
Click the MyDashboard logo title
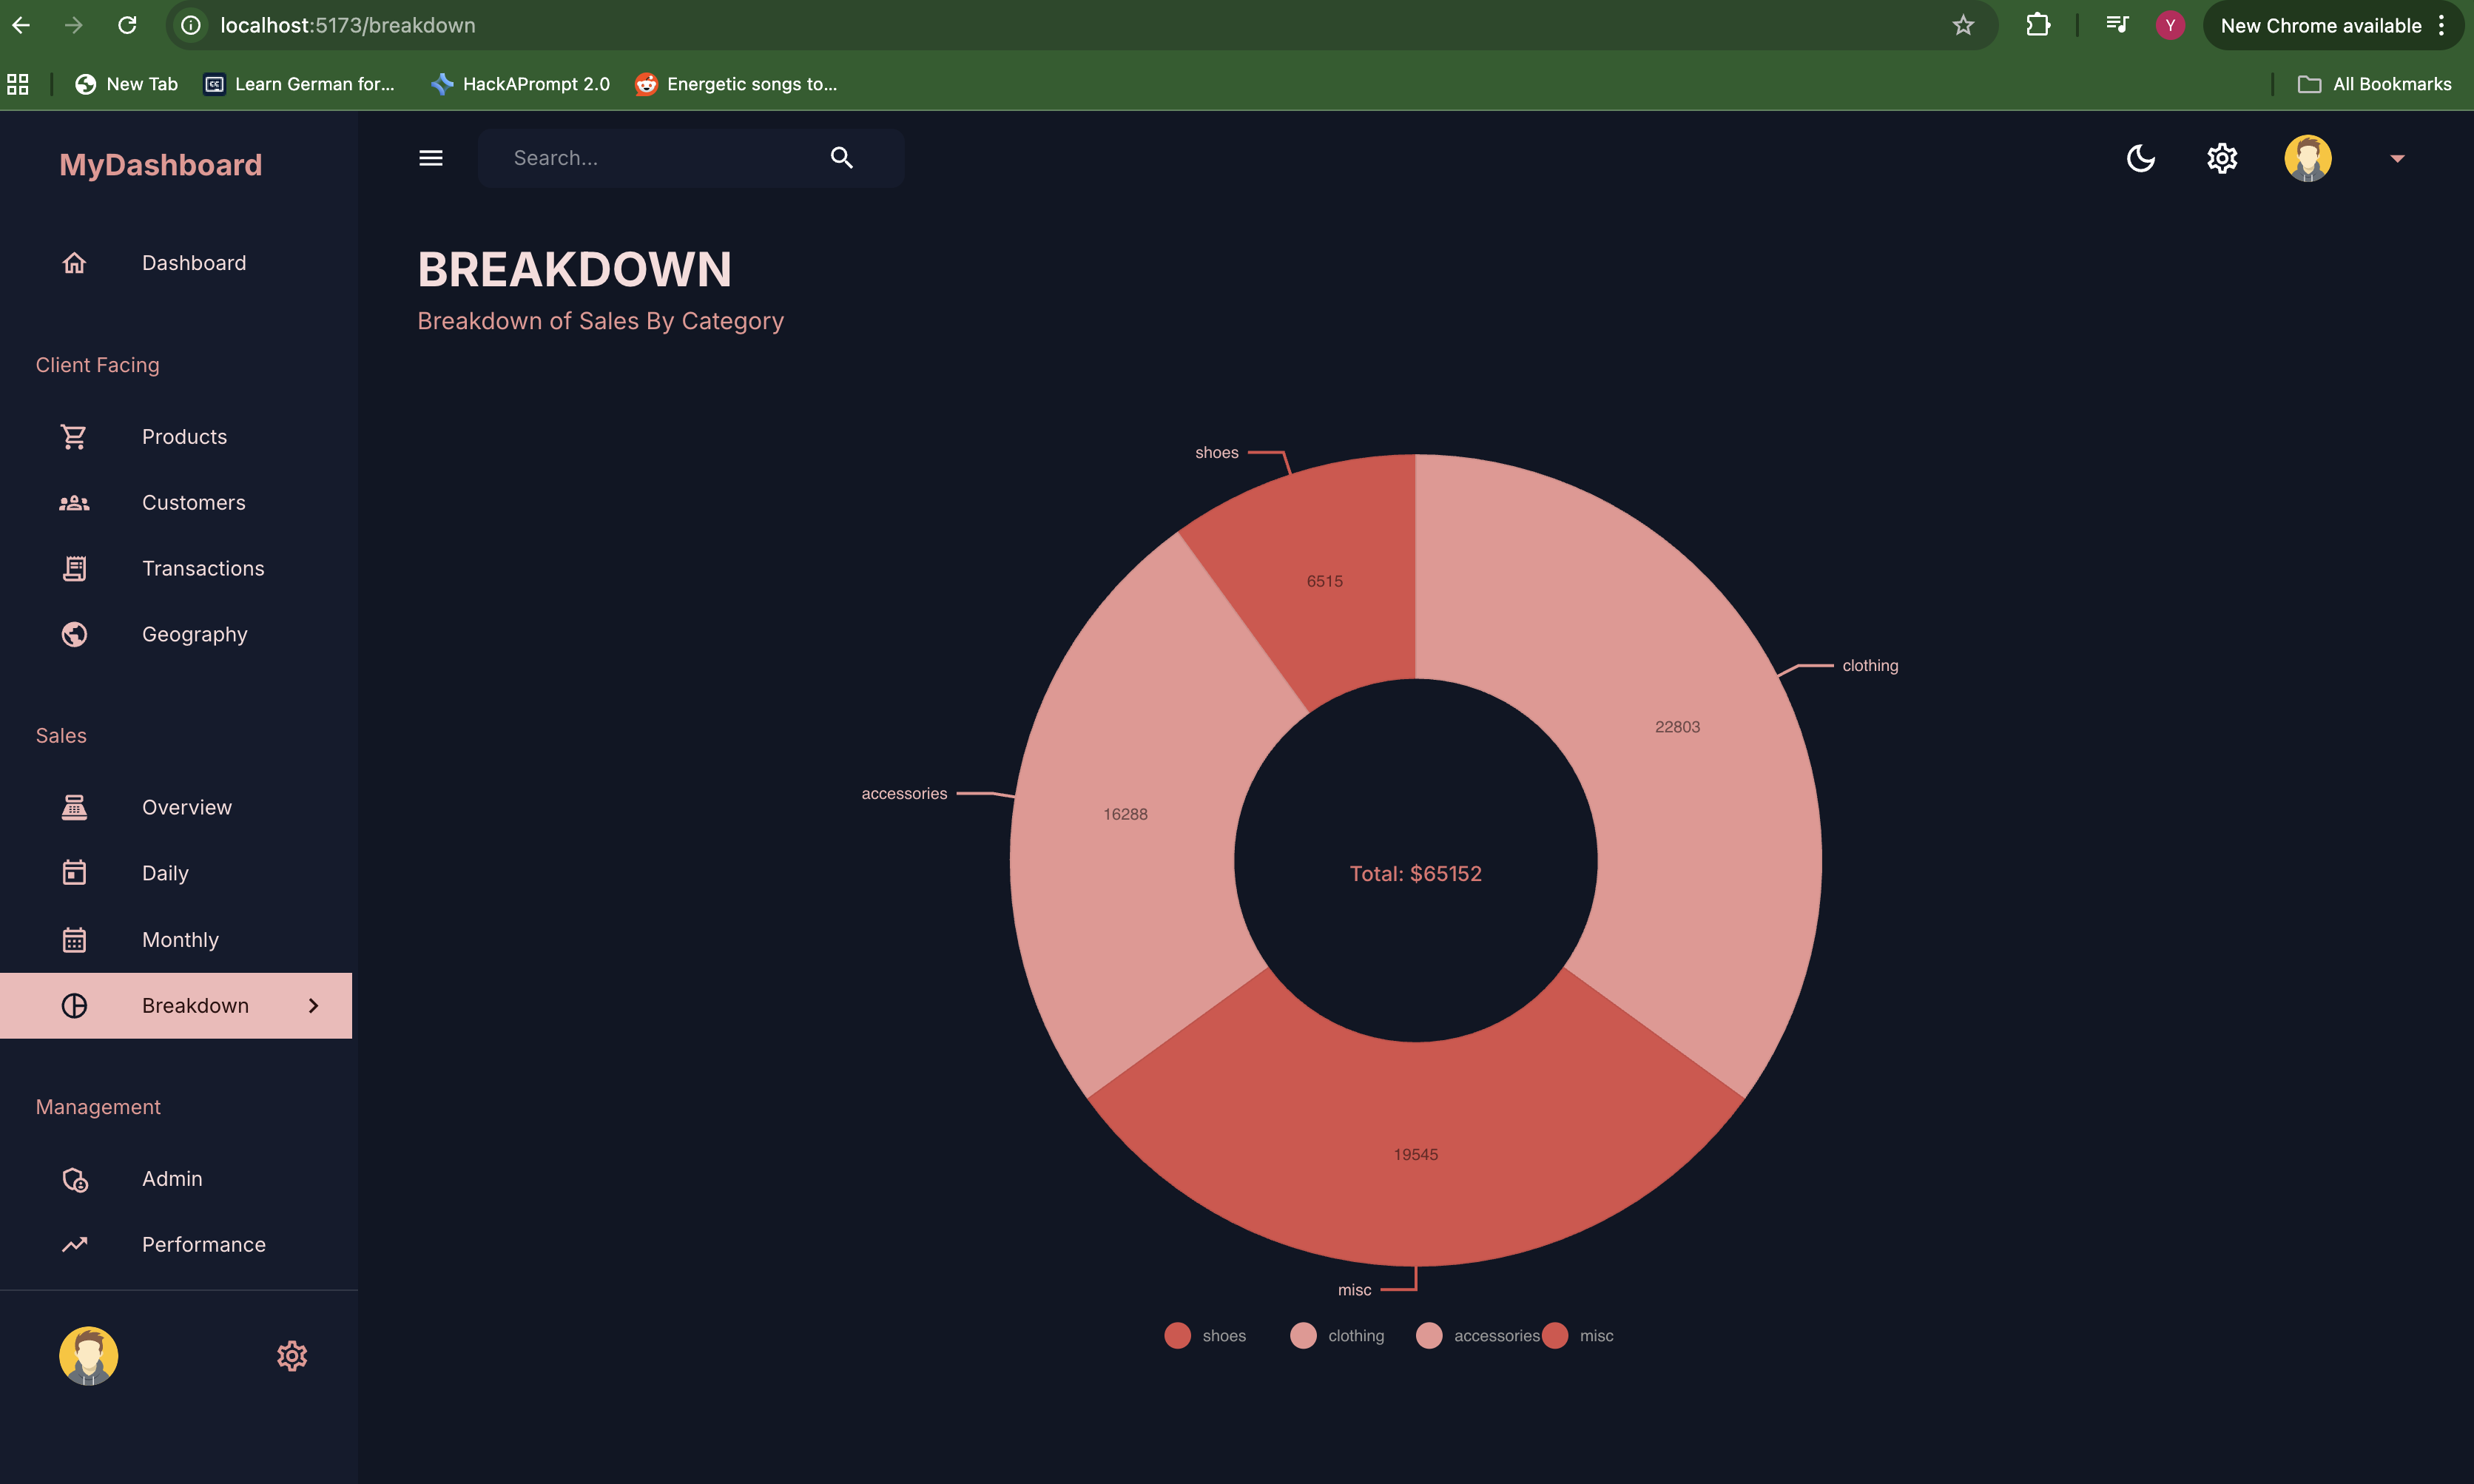(160, 165)
